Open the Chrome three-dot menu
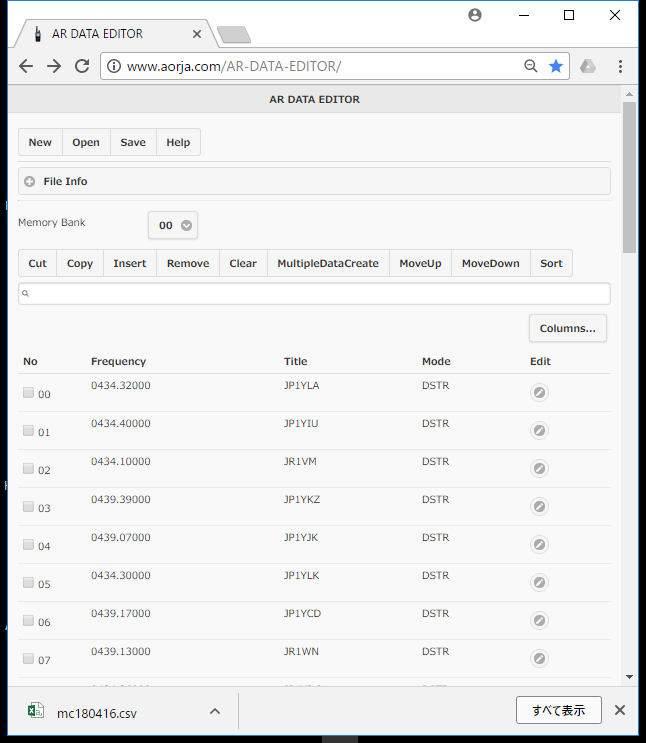646x743 pixels. pyautogui.click(x=620, y=66)
